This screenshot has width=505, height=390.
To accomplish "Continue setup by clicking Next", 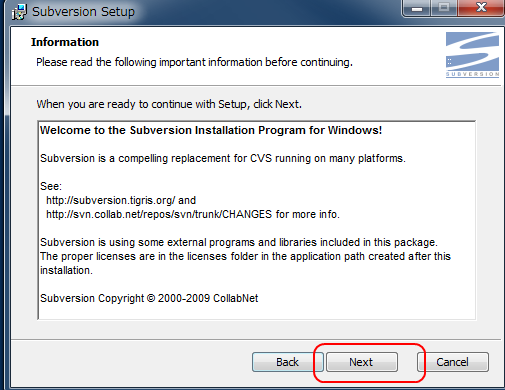I will tap(362, 362).
